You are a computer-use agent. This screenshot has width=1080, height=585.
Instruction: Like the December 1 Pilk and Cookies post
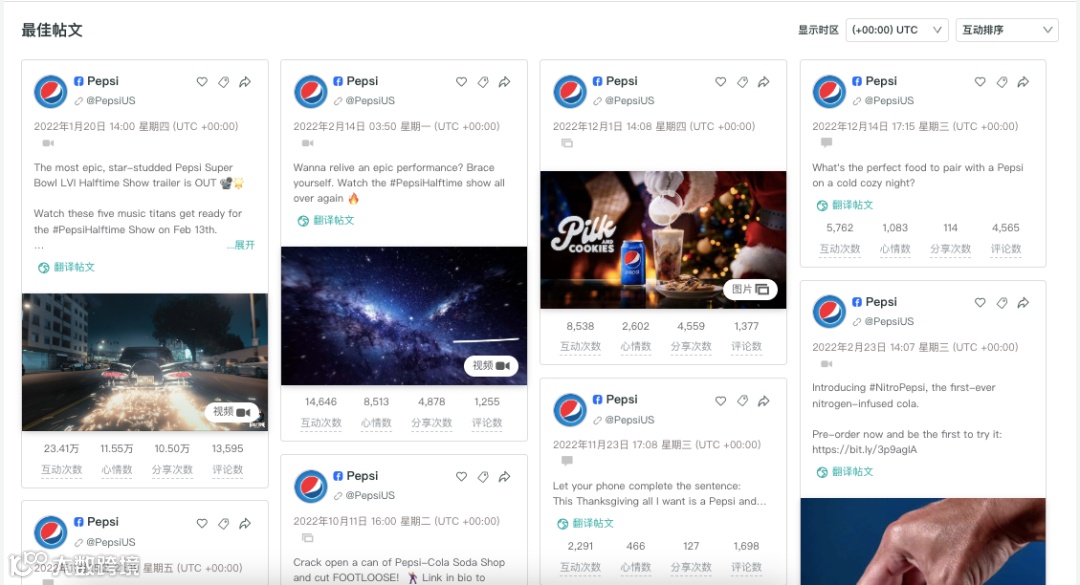click(720, 82)
